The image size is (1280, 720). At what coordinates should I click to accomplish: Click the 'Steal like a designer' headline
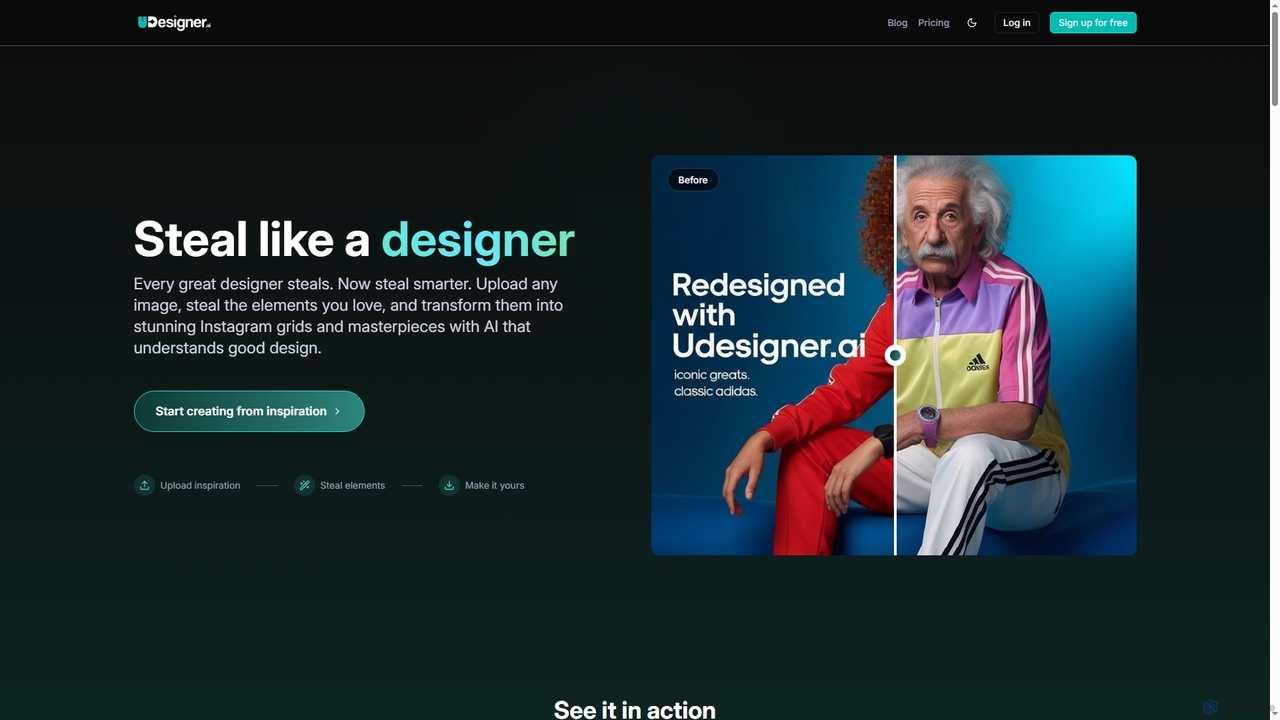(x=354, y=239)
